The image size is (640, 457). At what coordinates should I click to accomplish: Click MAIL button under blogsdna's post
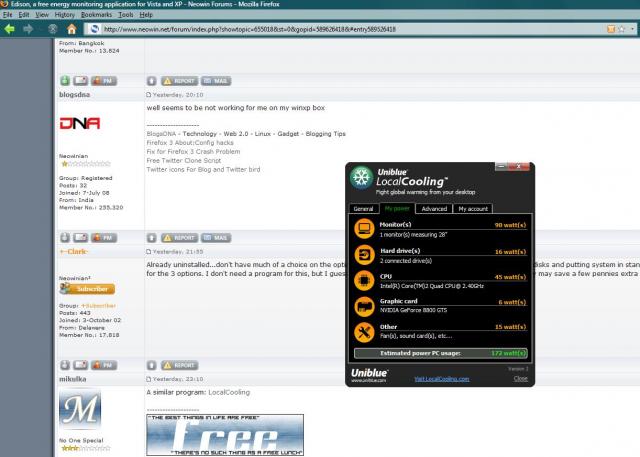216,237
